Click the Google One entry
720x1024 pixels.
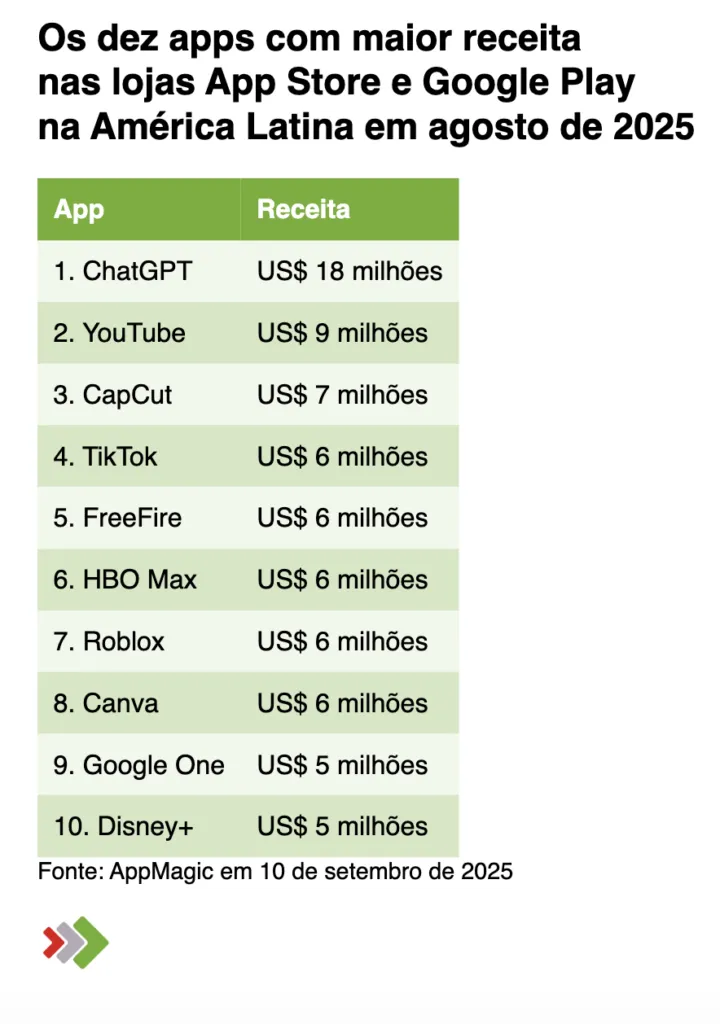pyautogui.click(x=139, y=765)
